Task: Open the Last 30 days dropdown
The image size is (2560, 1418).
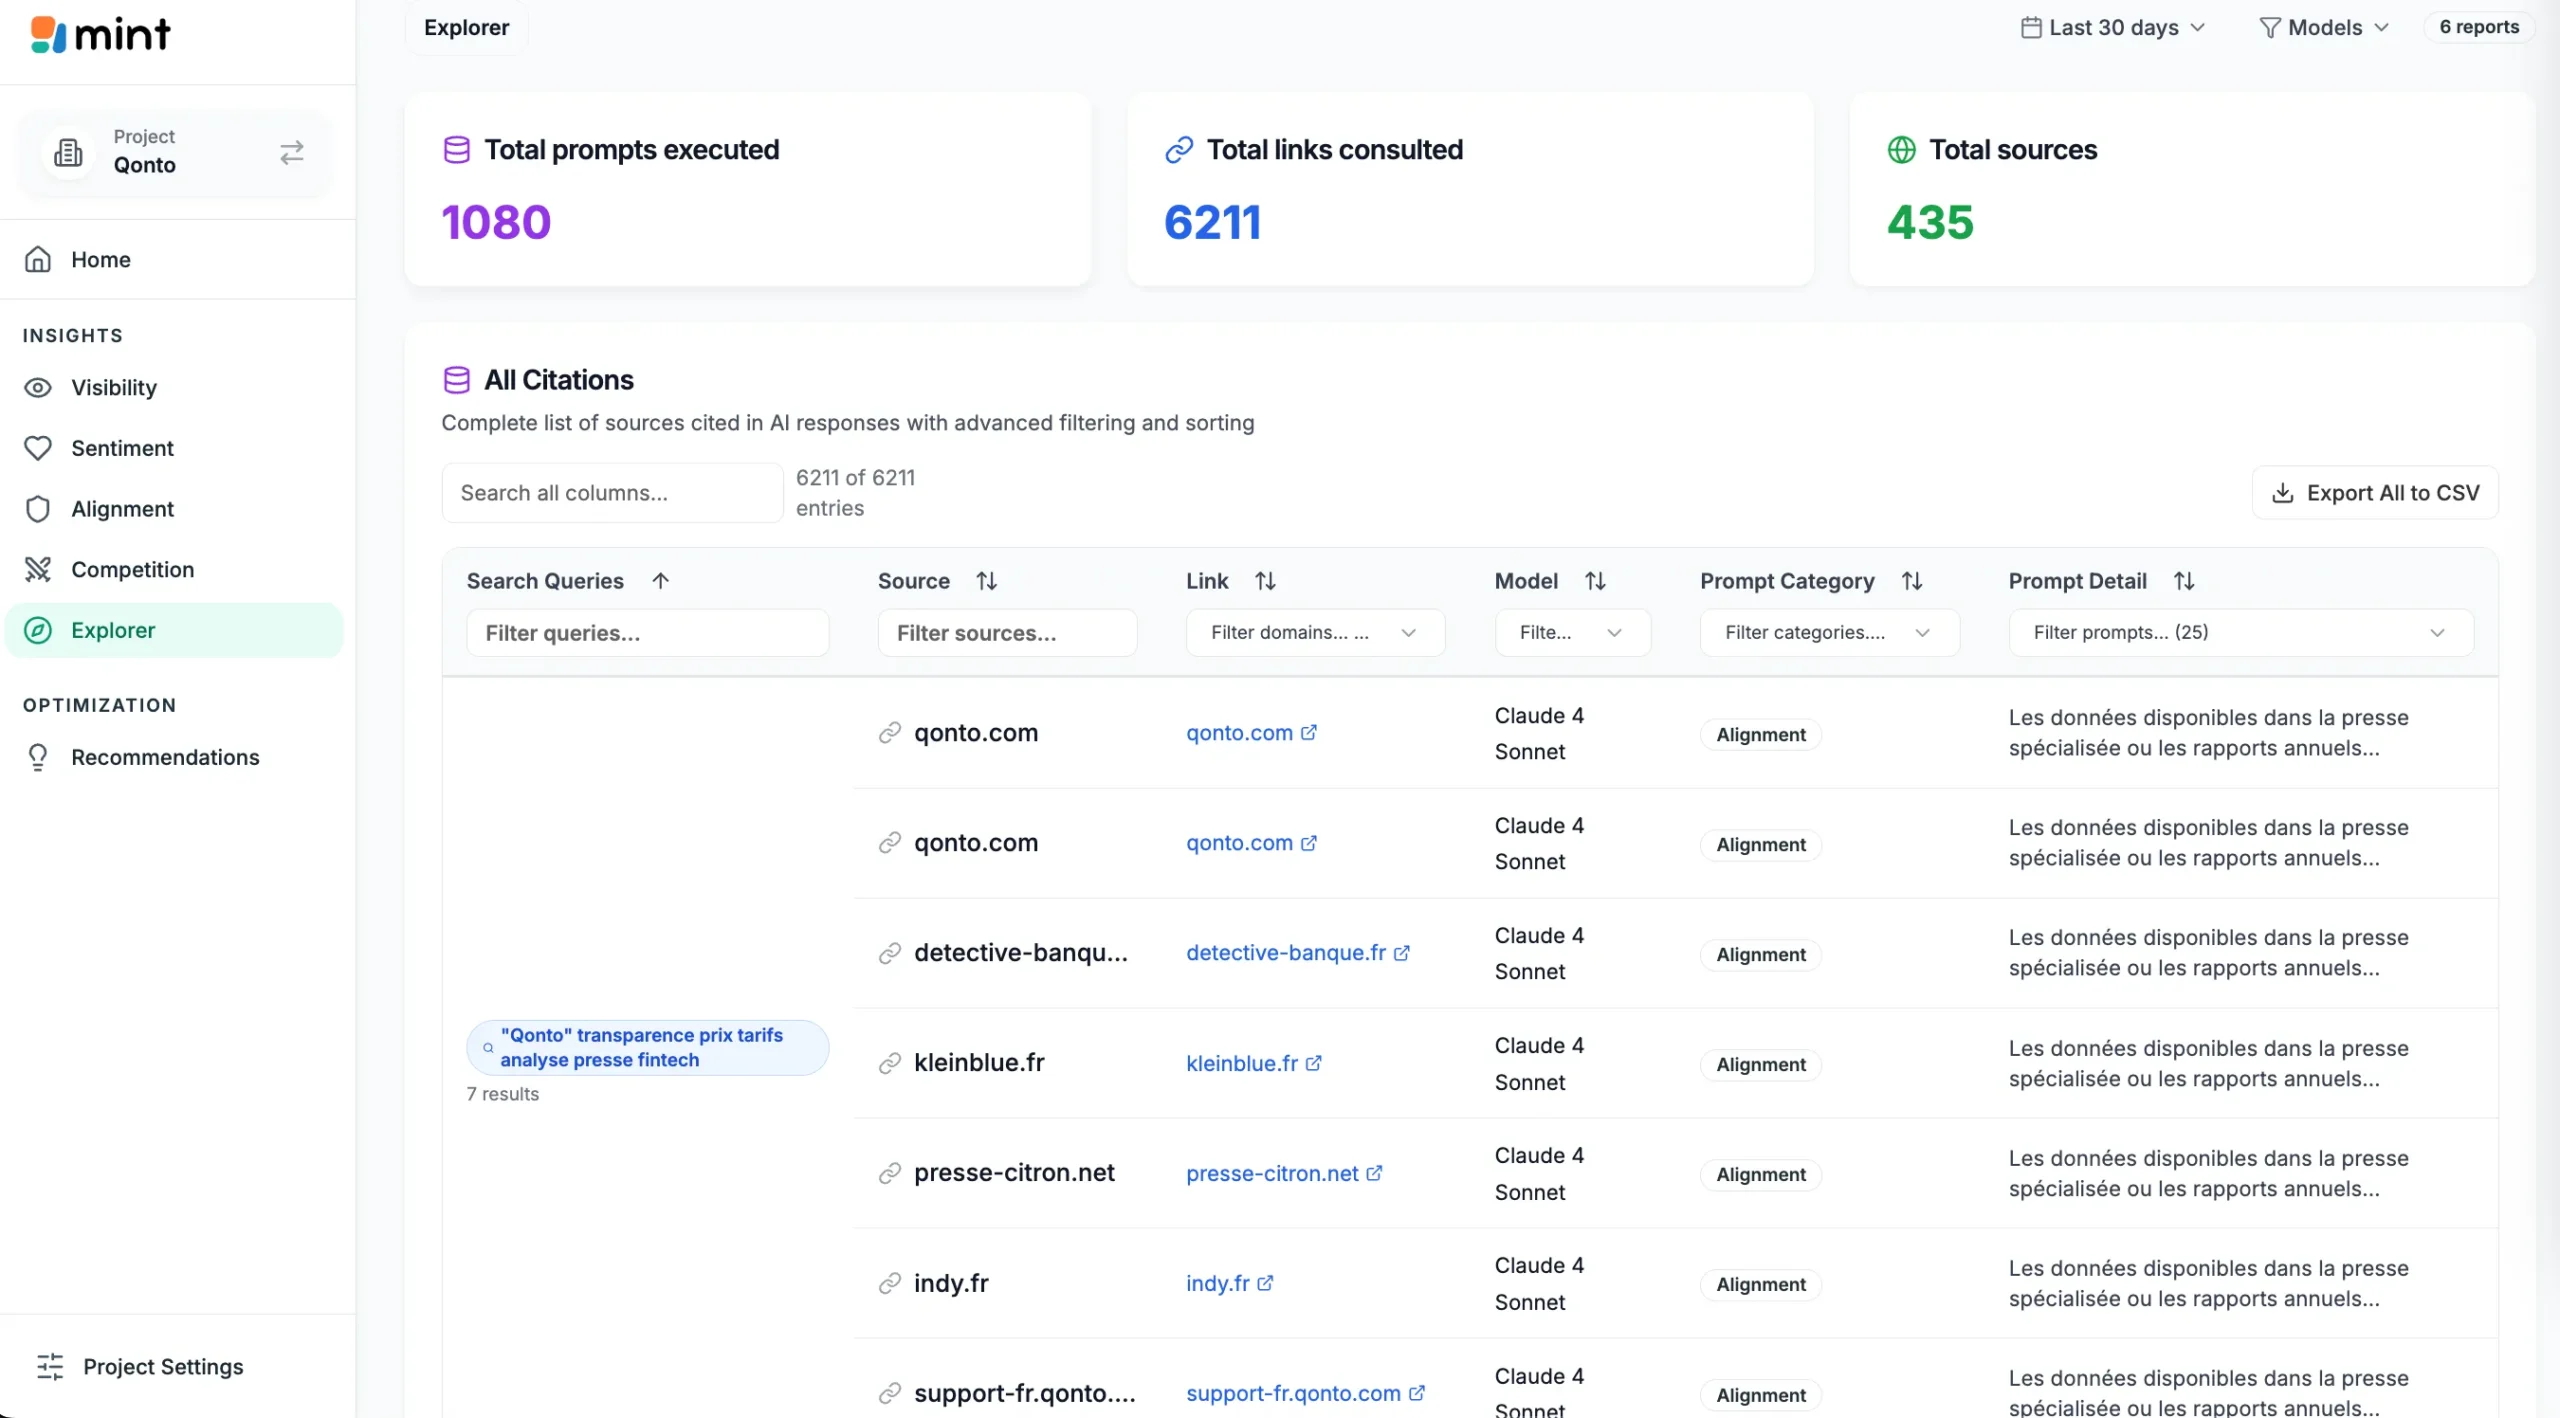Action: click(2112, 27)
